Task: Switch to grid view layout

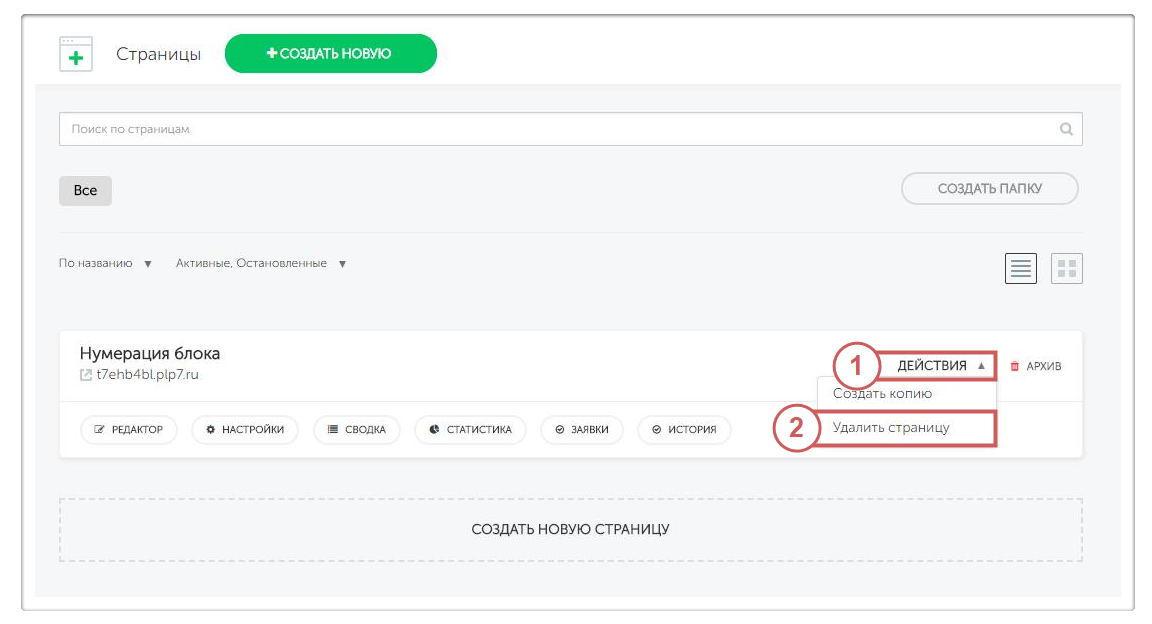Action: tap(1067, 268)
